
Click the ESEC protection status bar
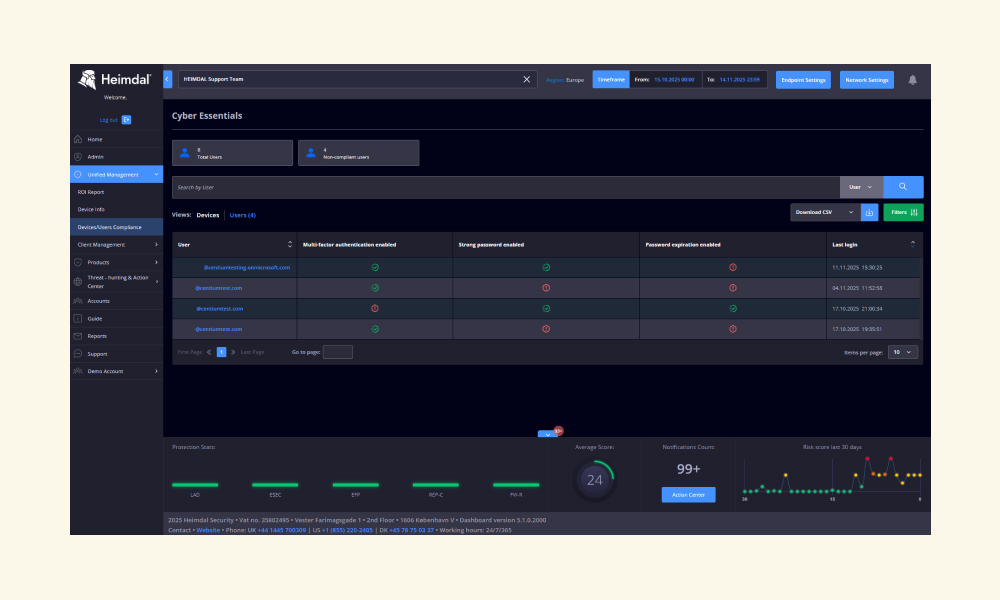point(275,485)
